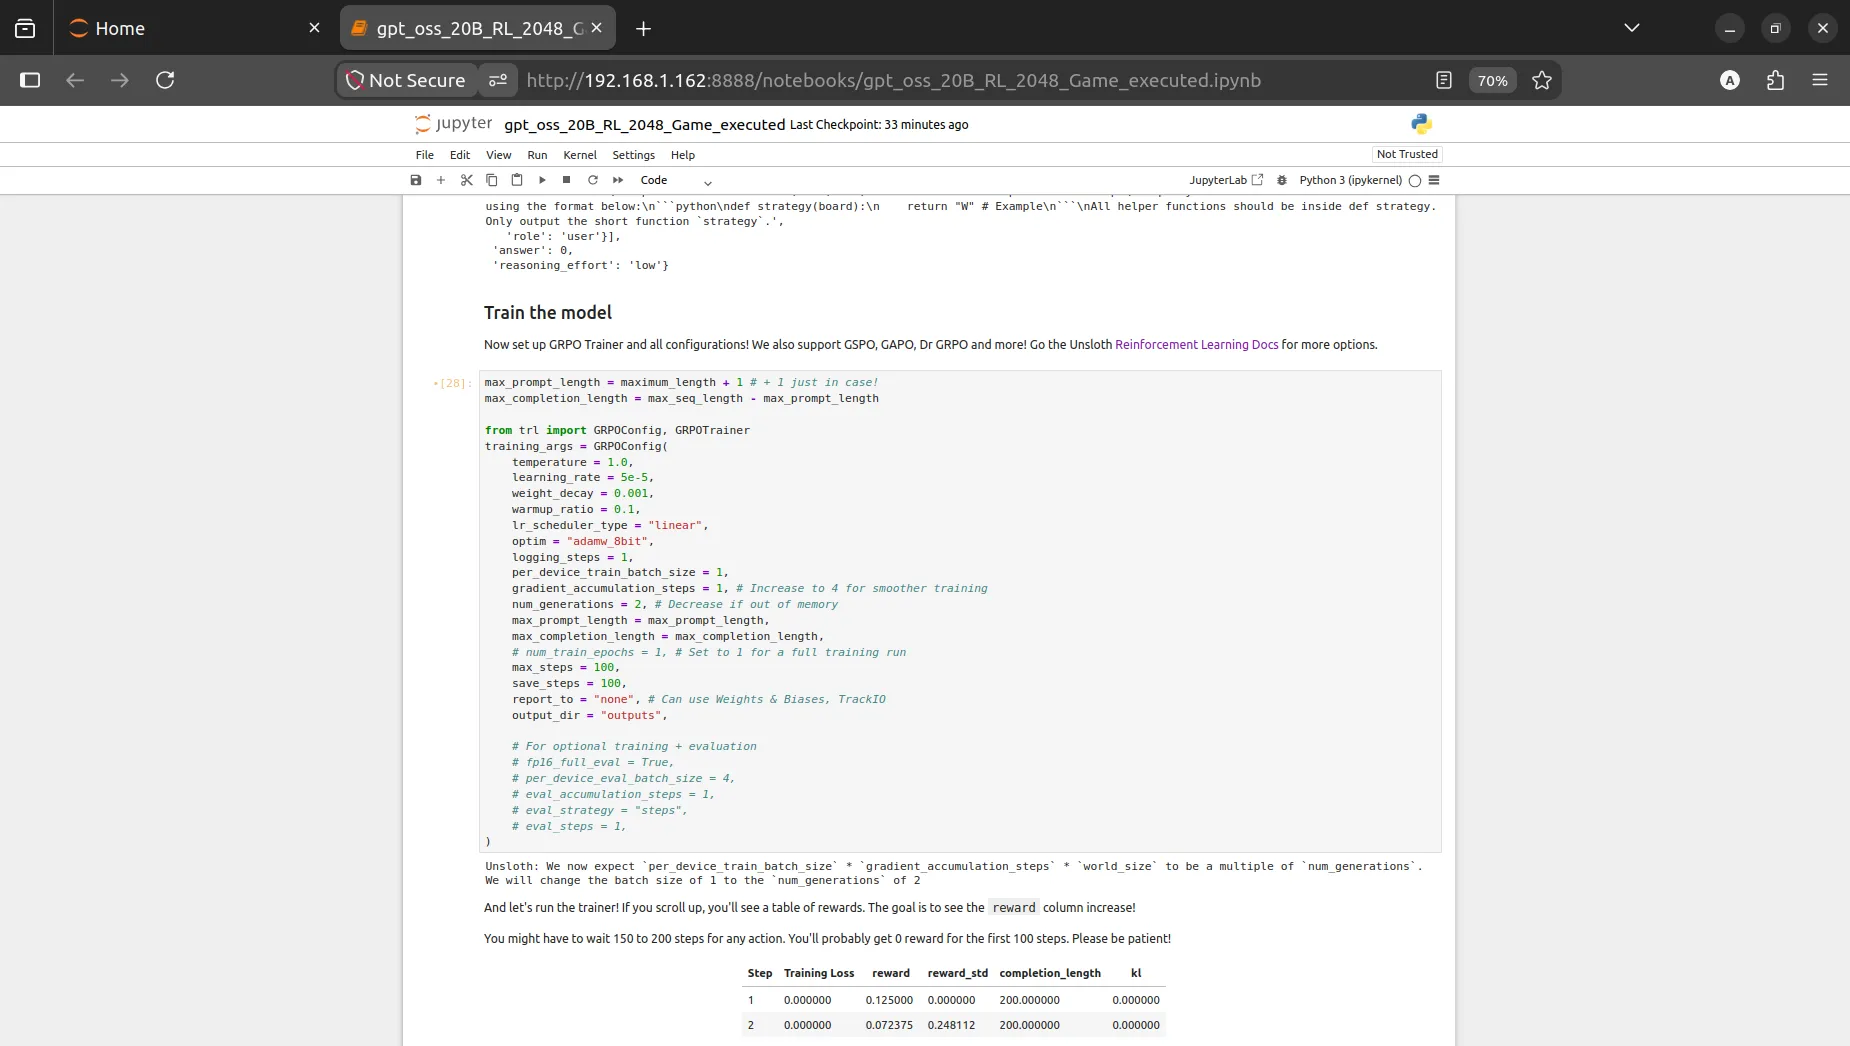The height and width of the screenshot is (1046, 1850).
Task: Select the 0.072375 reward value
Action: pos(889,1025)
